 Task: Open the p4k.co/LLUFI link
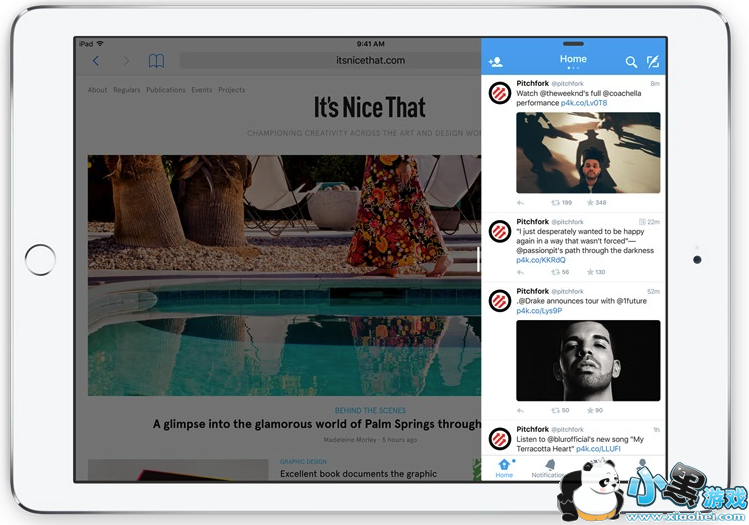[598, 449]
